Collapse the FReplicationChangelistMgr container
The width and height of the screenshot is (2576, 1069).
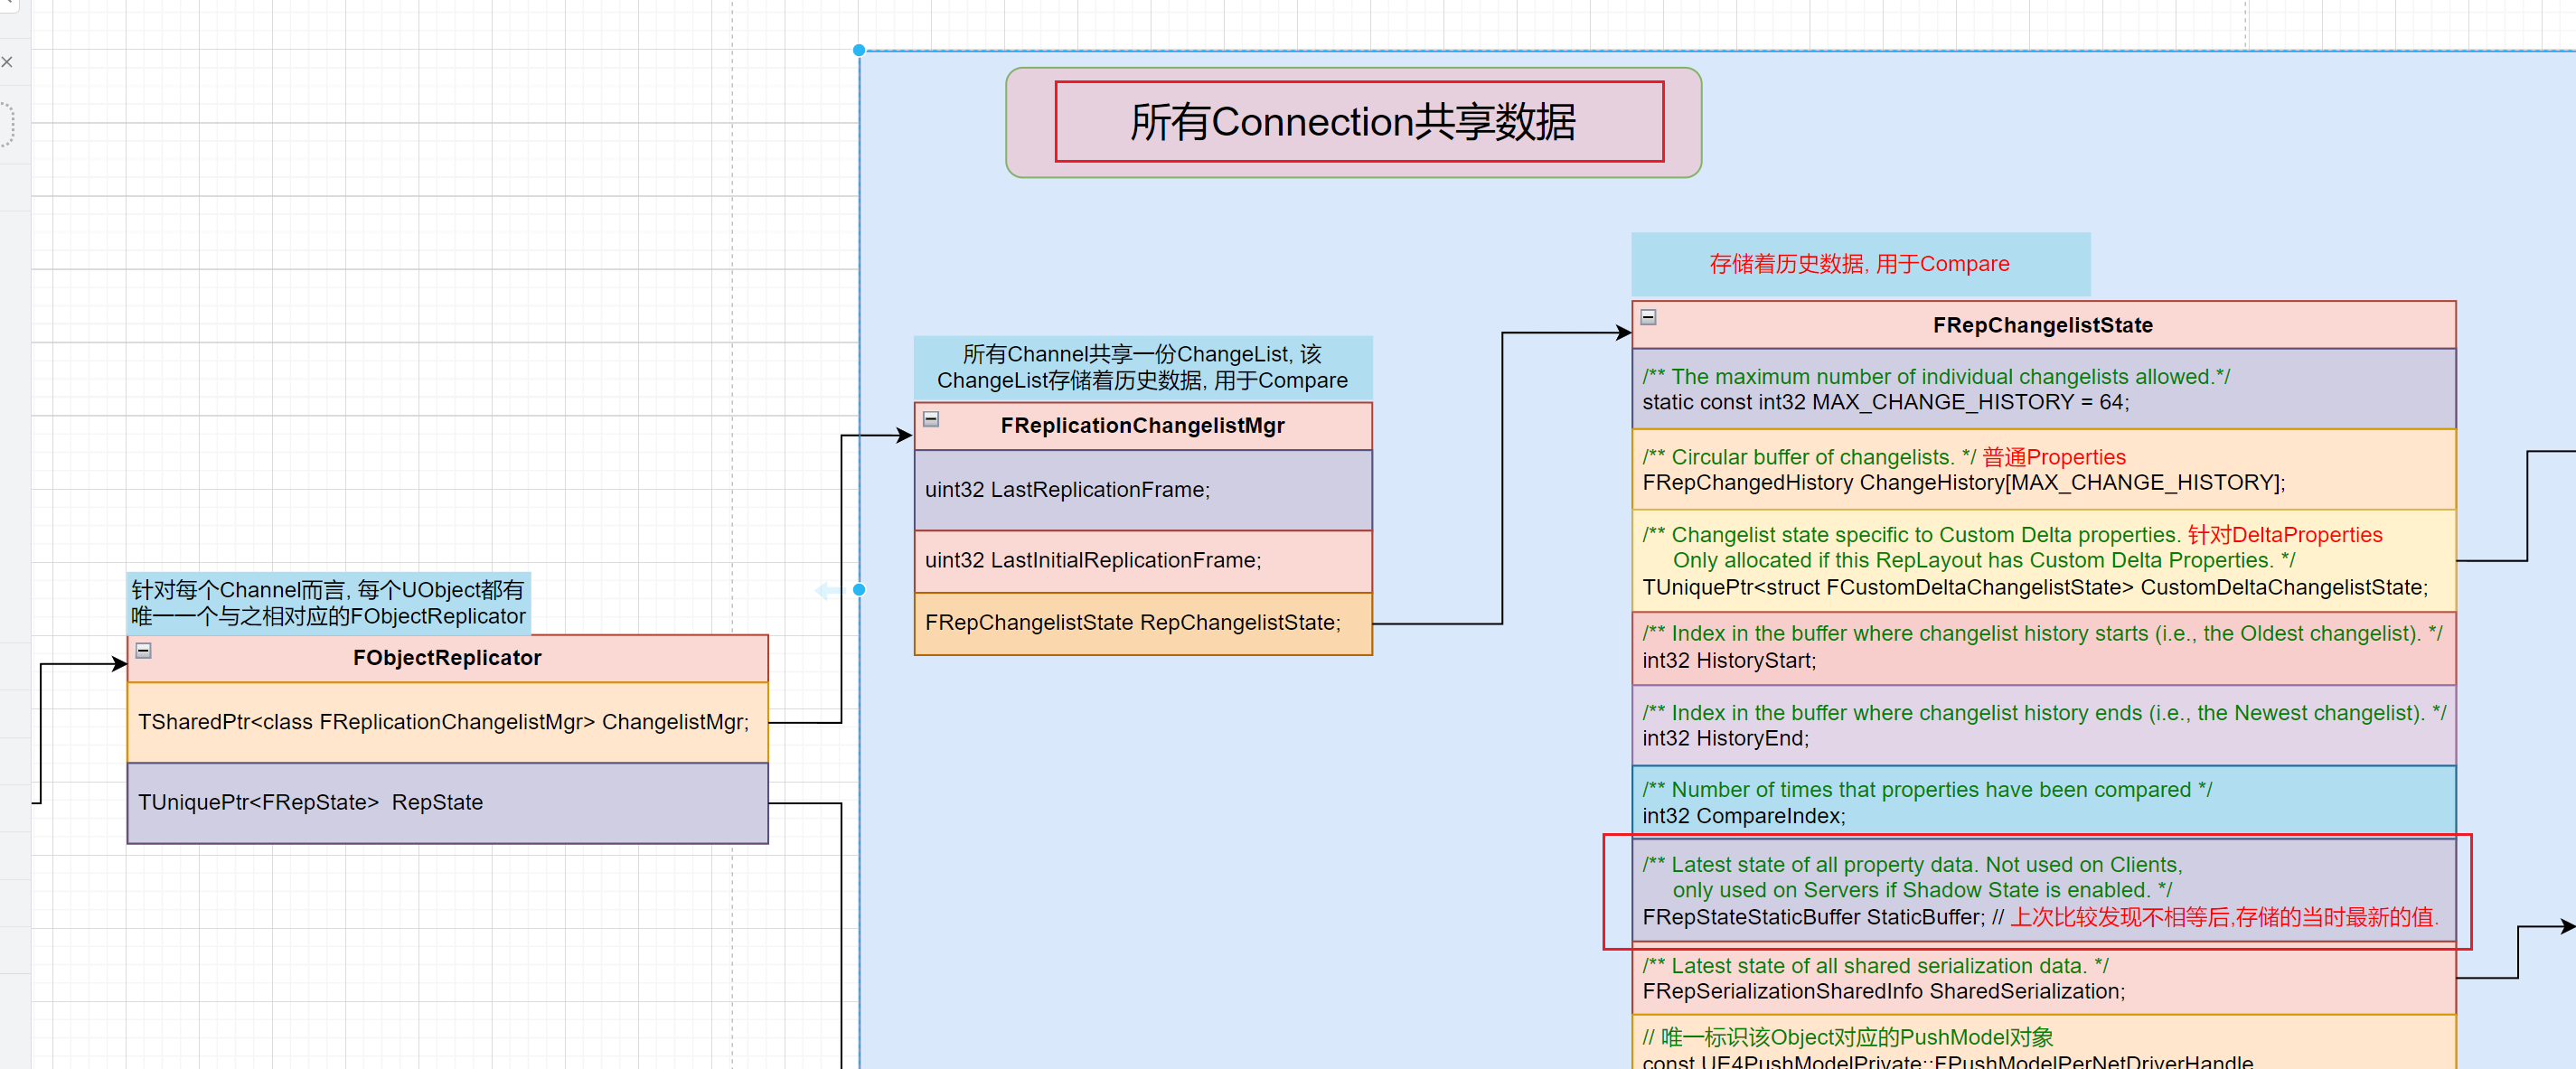click(931, 419)
